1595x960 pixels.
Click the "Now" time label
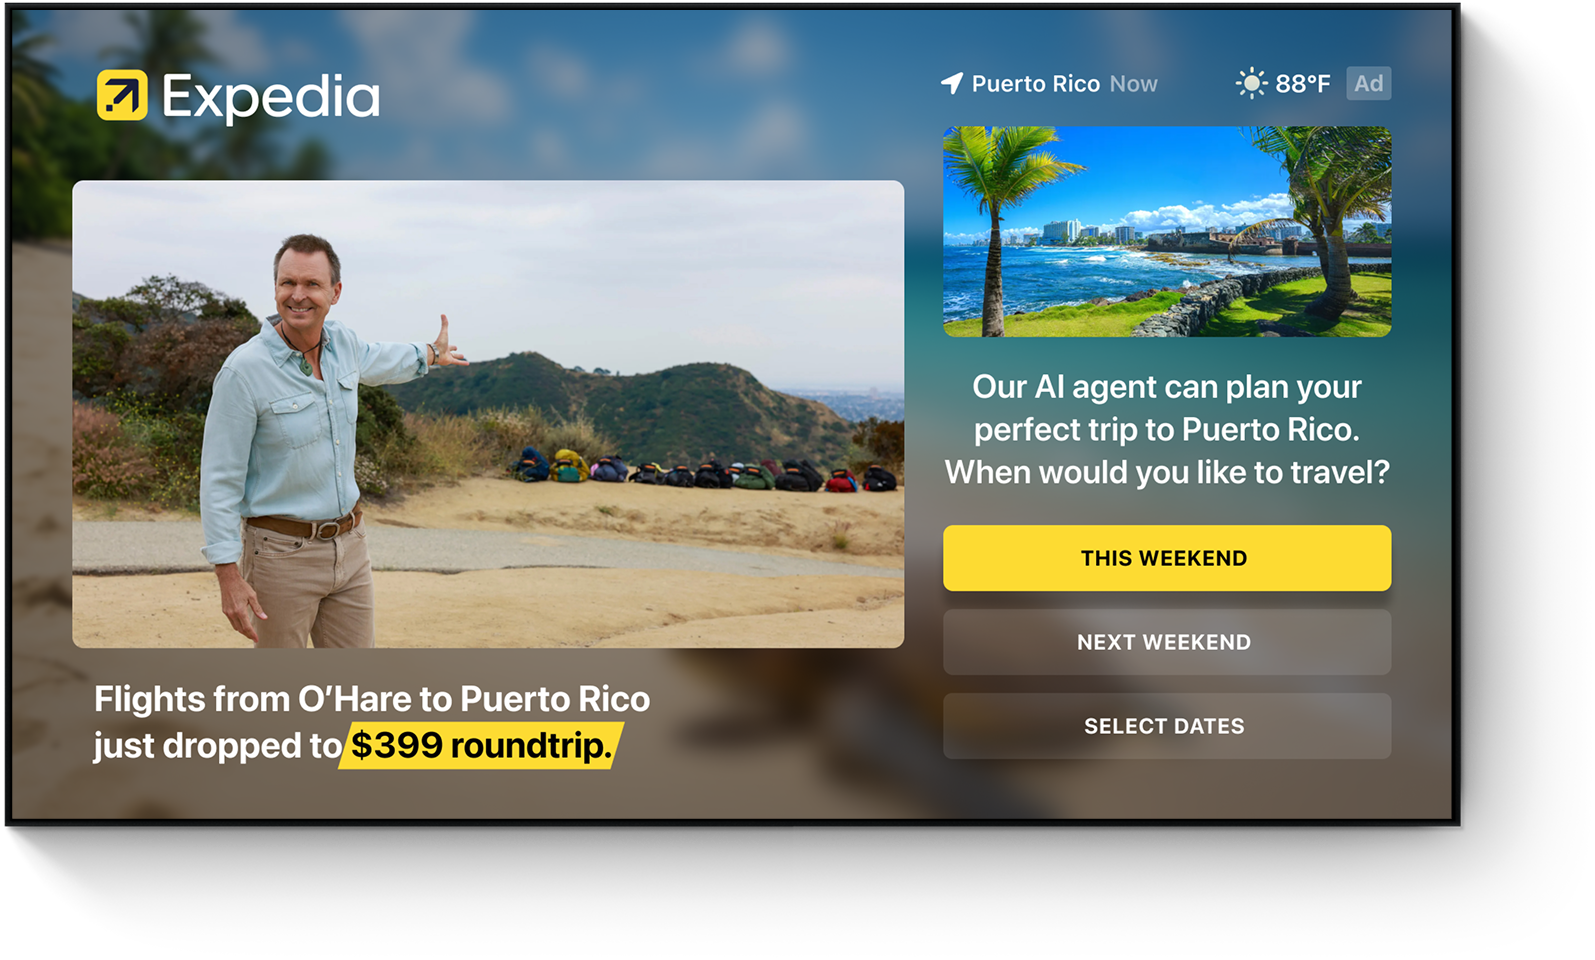coord(1133,84)
